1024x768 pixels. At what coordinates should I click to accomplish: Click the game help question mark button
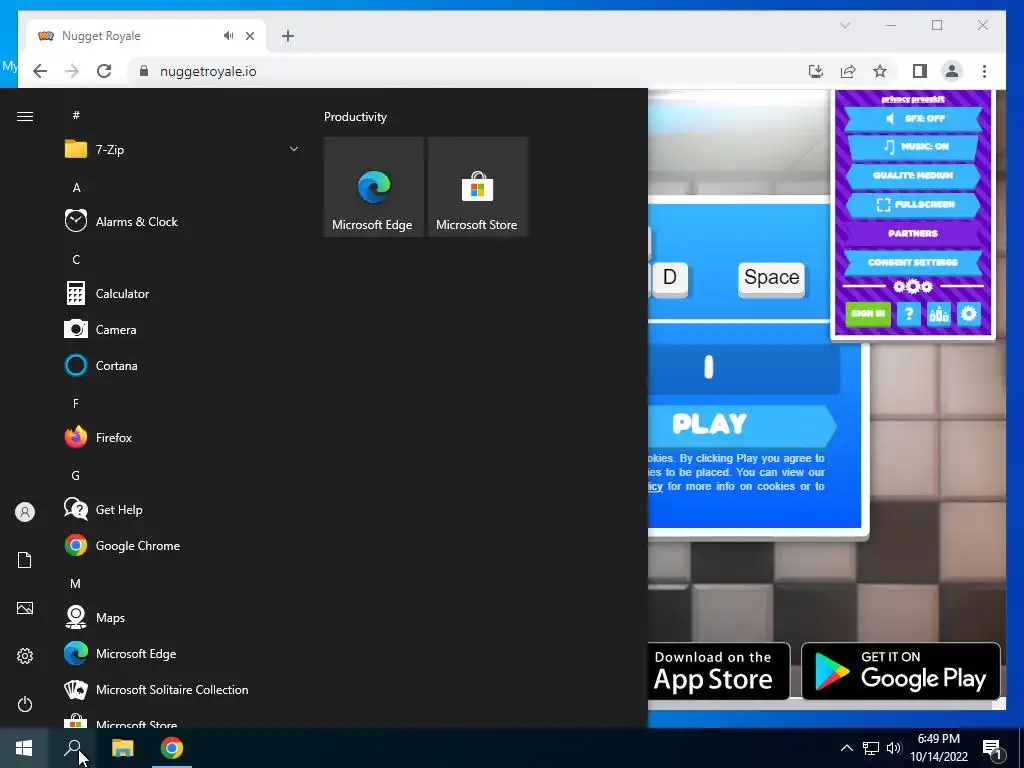(909, 314)
